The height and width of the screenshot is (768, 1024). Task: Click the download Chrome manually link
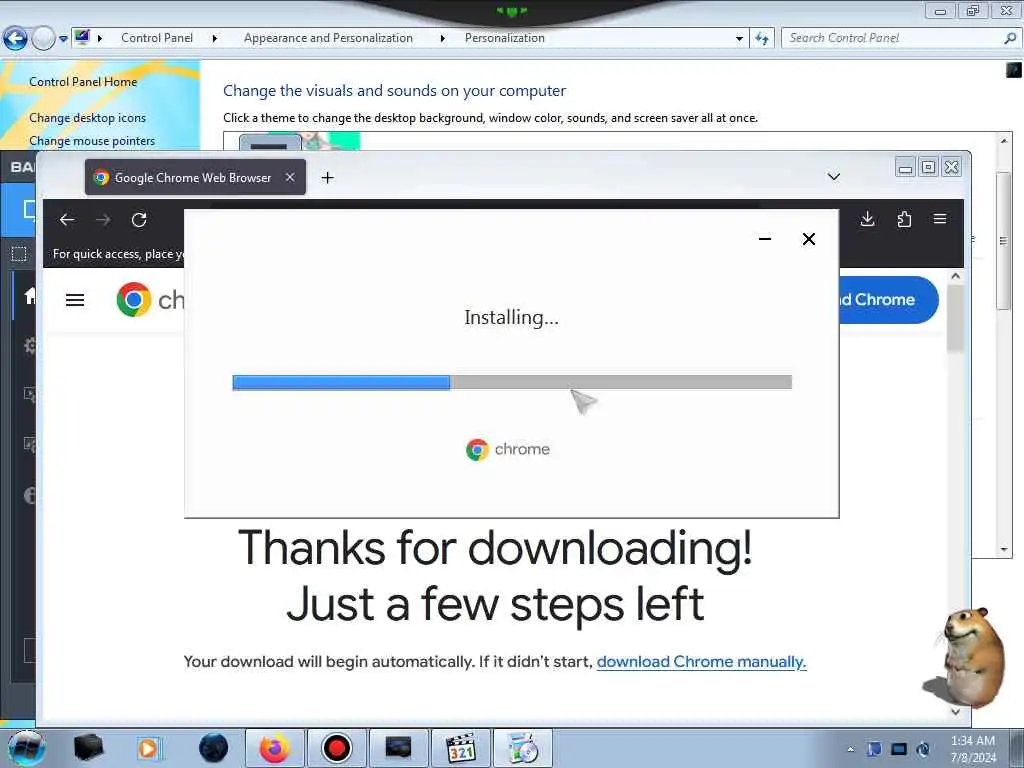tap(701, 662)
